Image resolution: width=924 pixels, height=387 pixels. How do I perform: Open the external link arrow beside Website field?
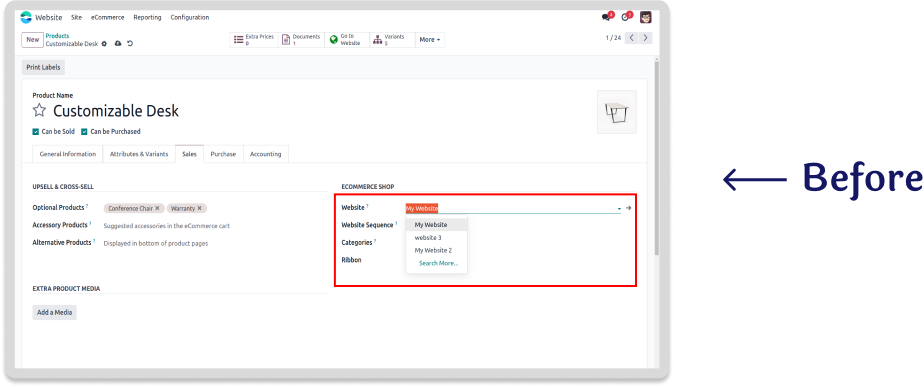(629, 208)
